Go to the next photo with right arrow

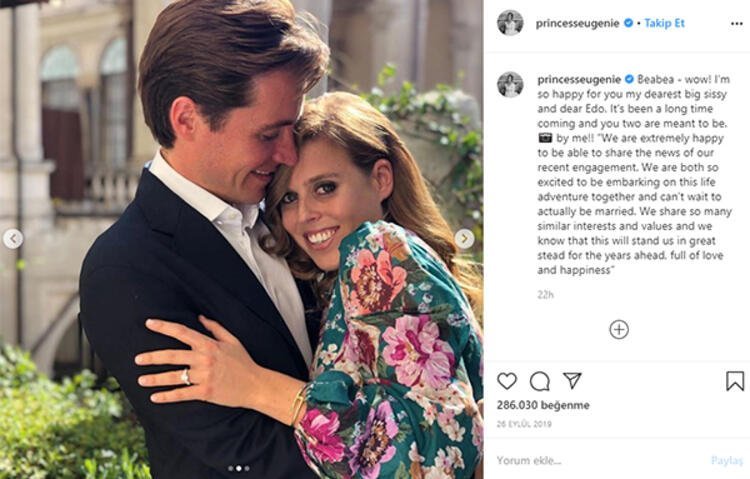point(465,238)
